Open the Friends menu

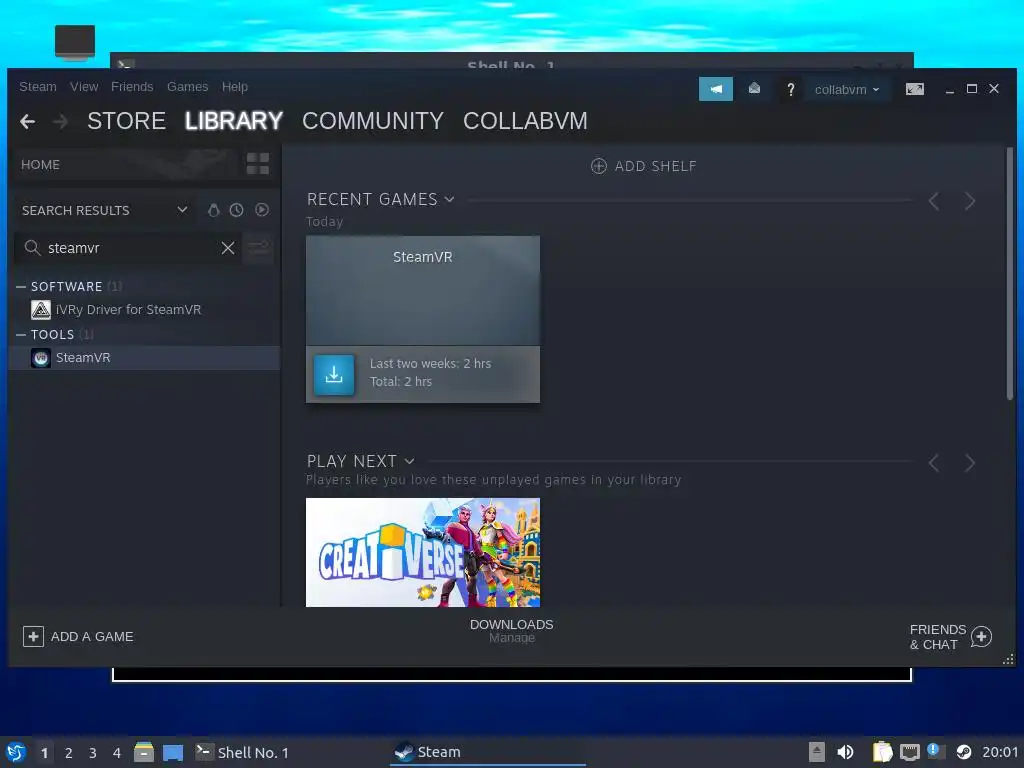pyautogui.click(x=132, y=87)
